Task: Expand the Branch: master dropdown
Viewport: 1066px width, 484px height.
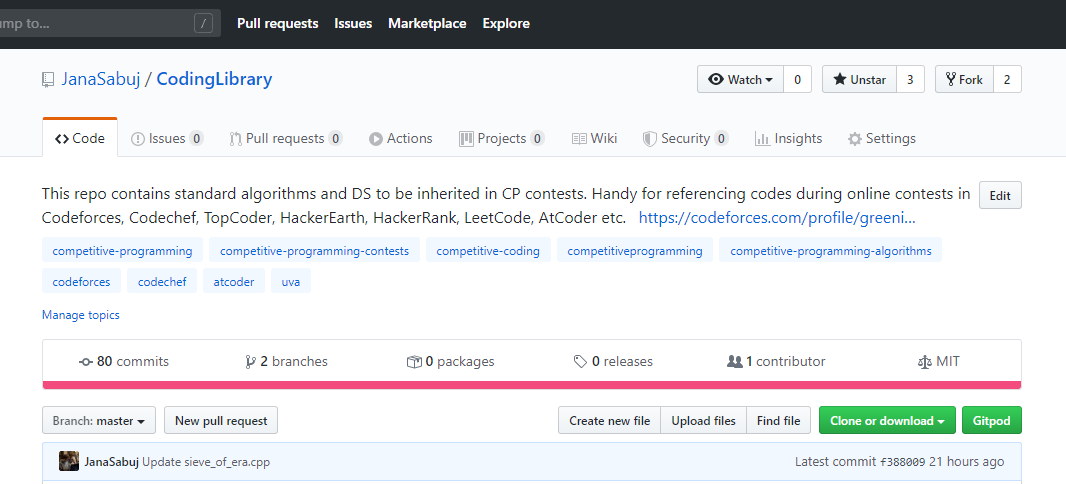Action: 99,421
